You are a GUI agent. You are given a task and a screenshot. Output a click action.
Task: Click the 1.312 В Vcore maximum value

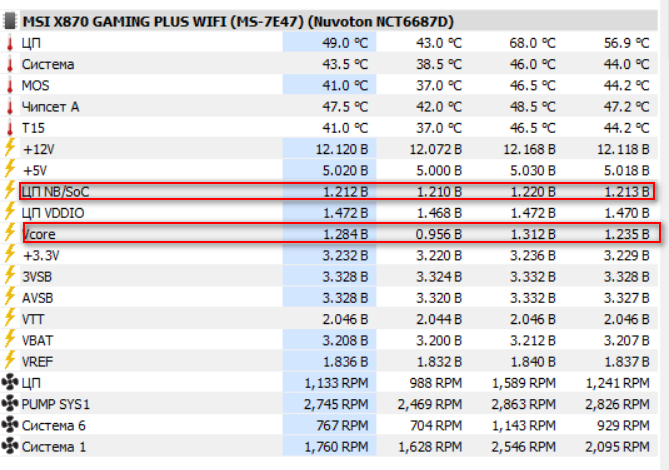tap(533, 235)
